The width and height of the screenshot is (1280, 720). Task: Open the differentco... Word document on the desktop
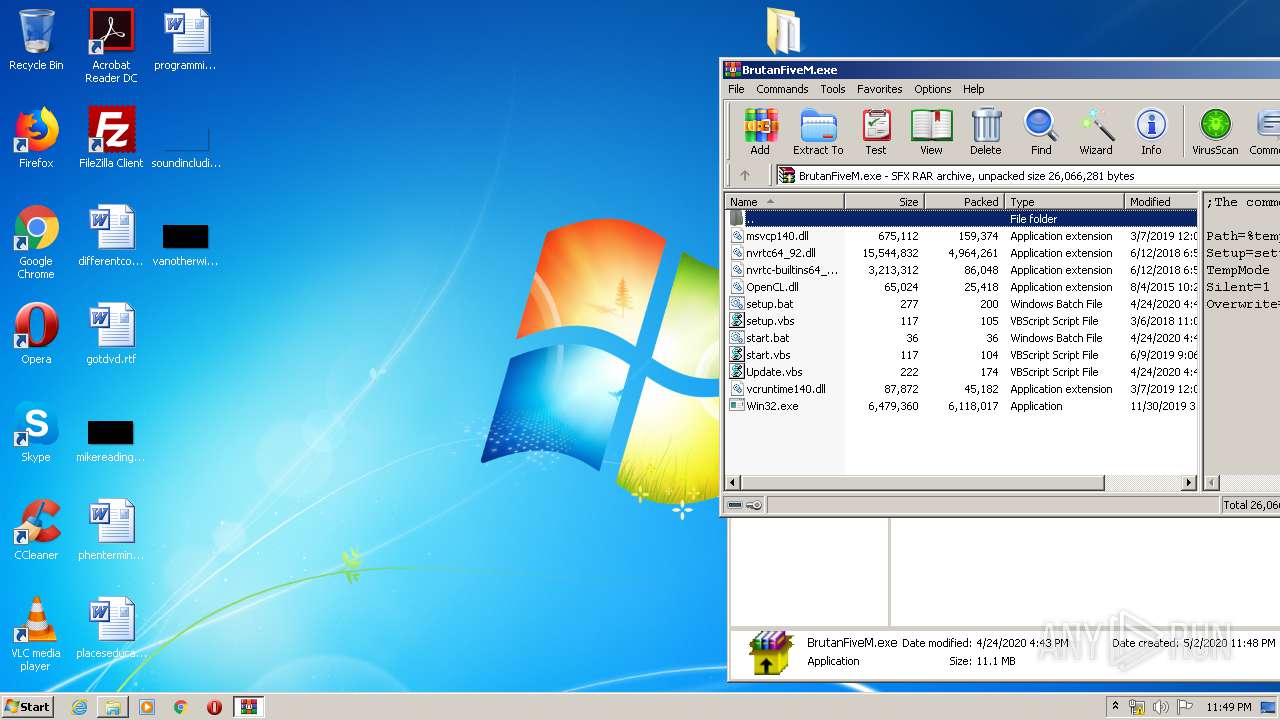(111, 236)
